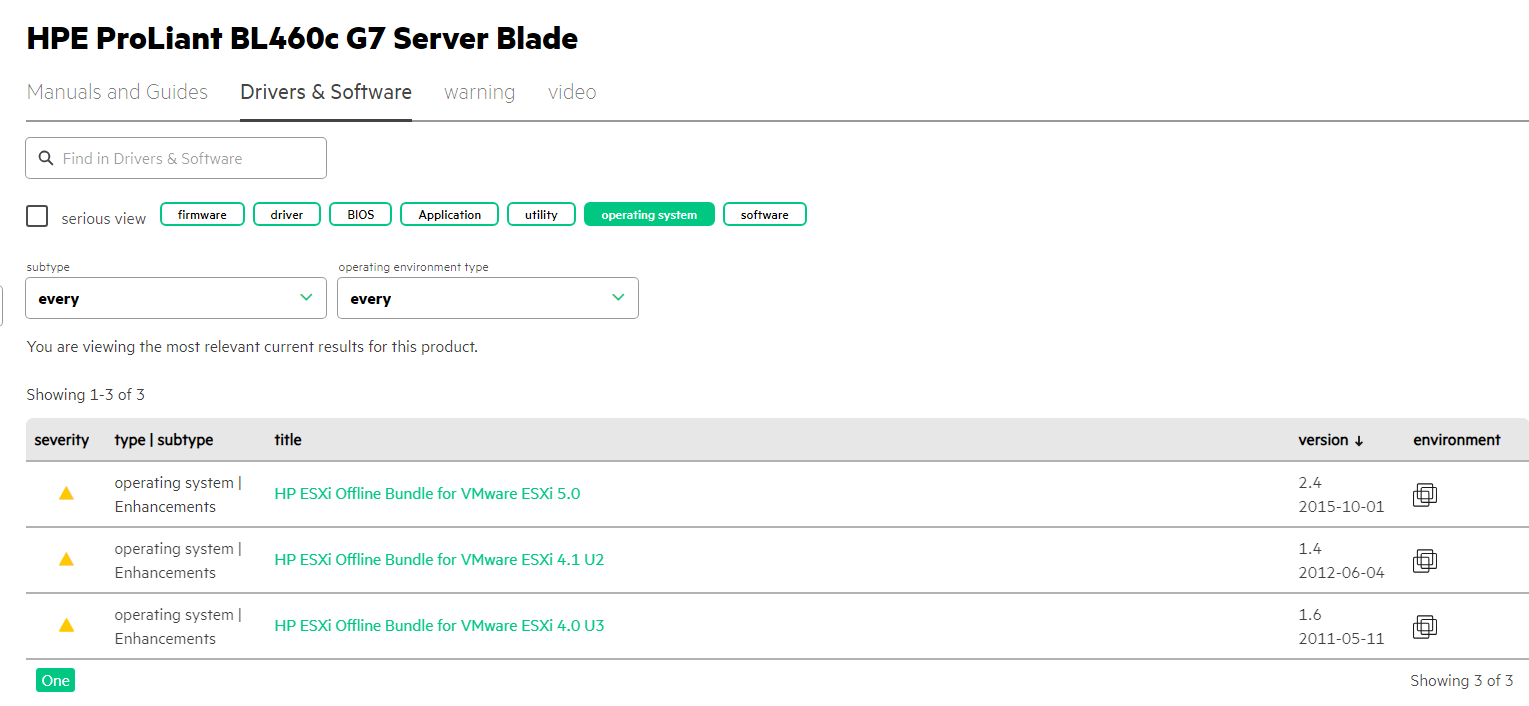Click the environment icon in the ESXi 4.0 U3 row
The image size is (1529, 706).
click(1425, 626)
